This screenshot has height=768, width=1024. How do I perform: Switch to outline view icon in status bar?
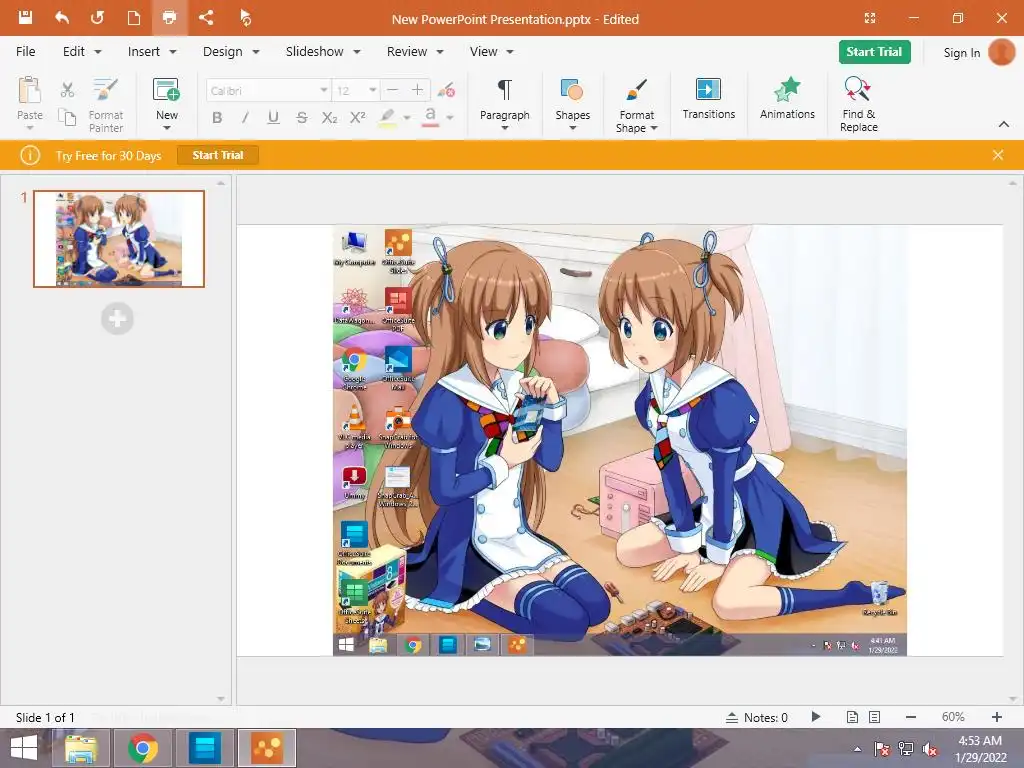click(874, 717)
